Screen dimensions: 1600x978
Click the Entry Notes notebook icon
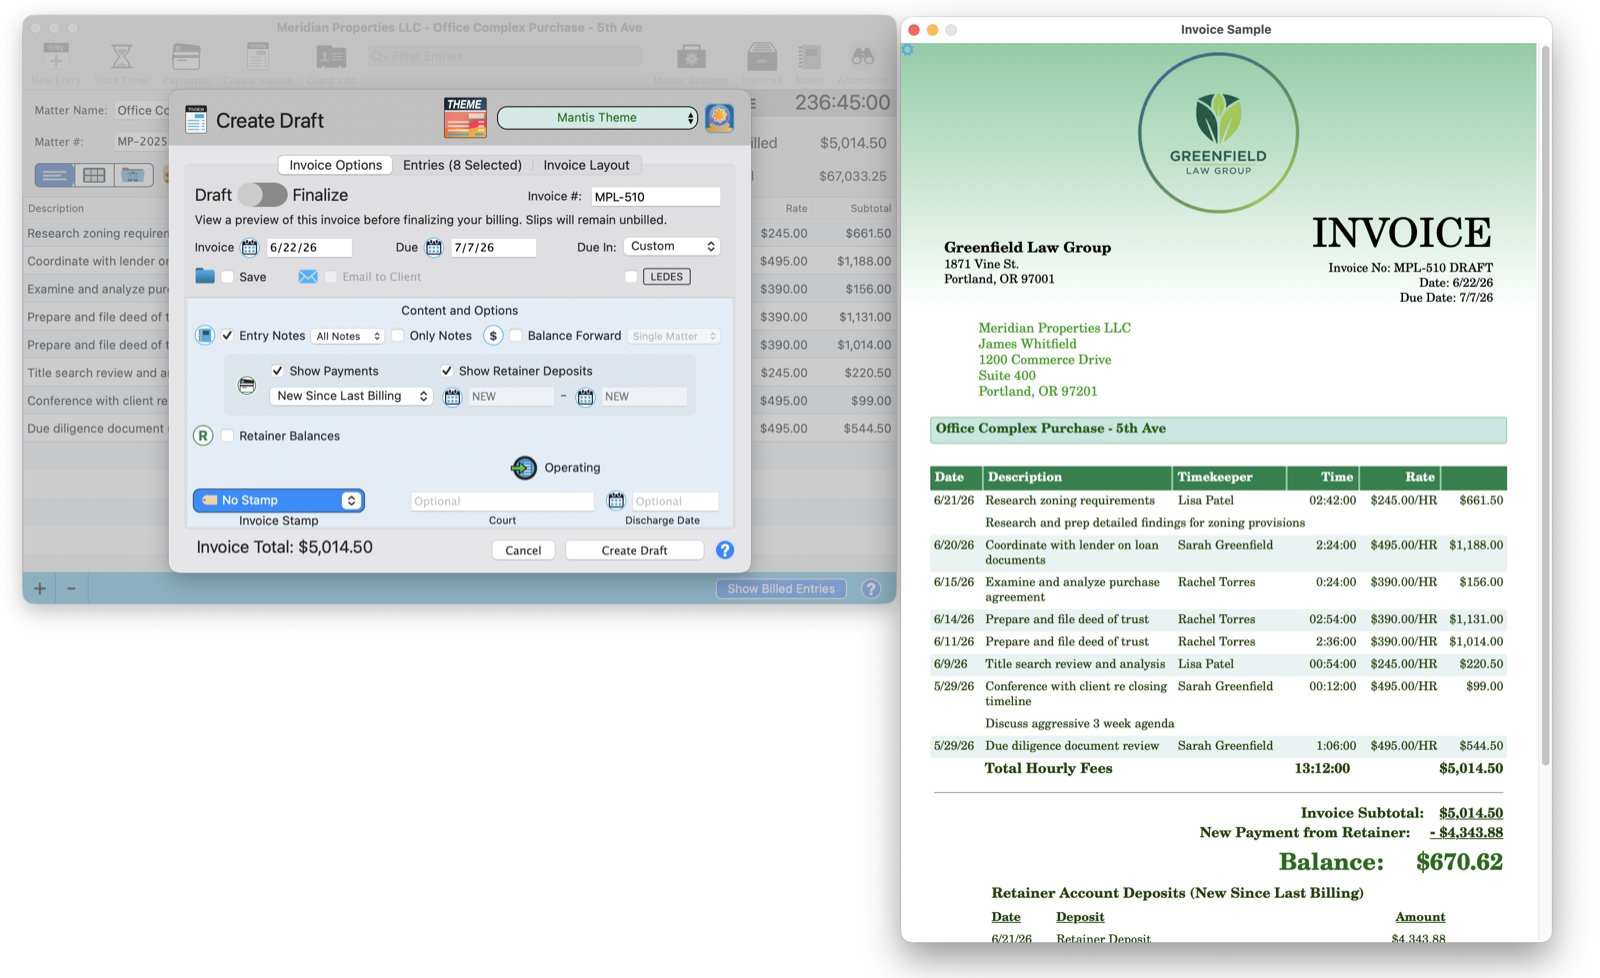point(204,336)
